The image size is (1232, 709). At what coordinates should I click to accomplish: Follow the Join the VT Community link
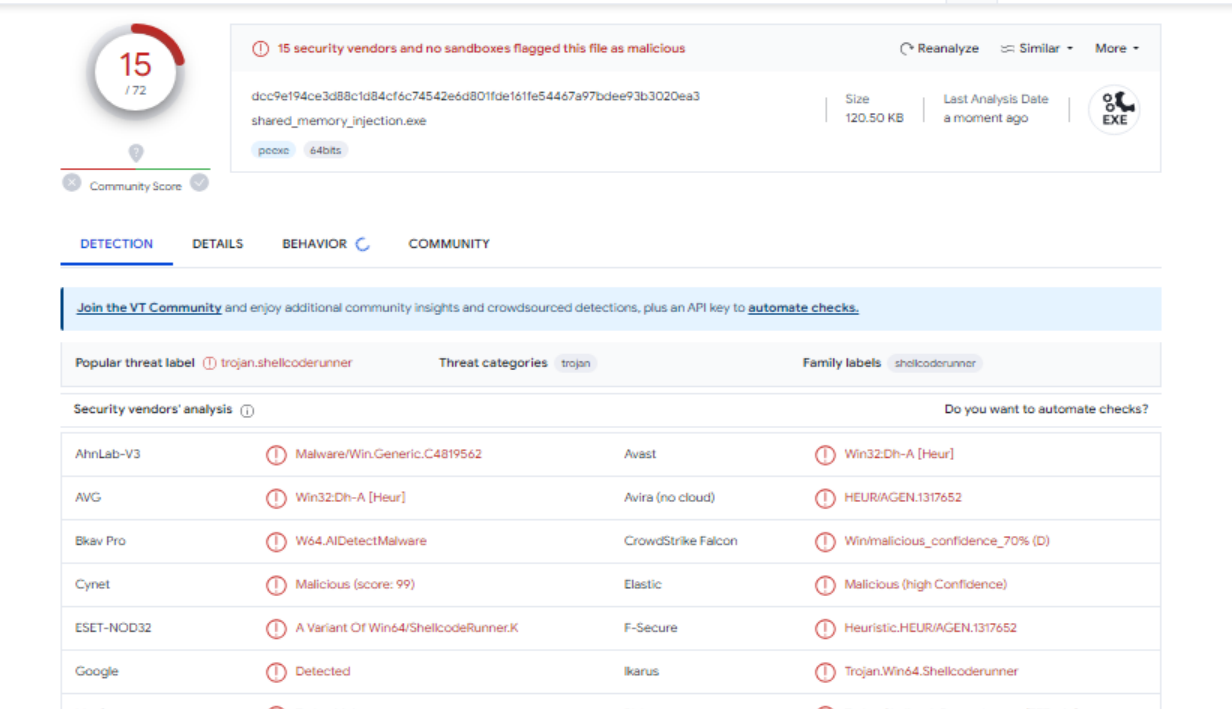coord(149,308)
